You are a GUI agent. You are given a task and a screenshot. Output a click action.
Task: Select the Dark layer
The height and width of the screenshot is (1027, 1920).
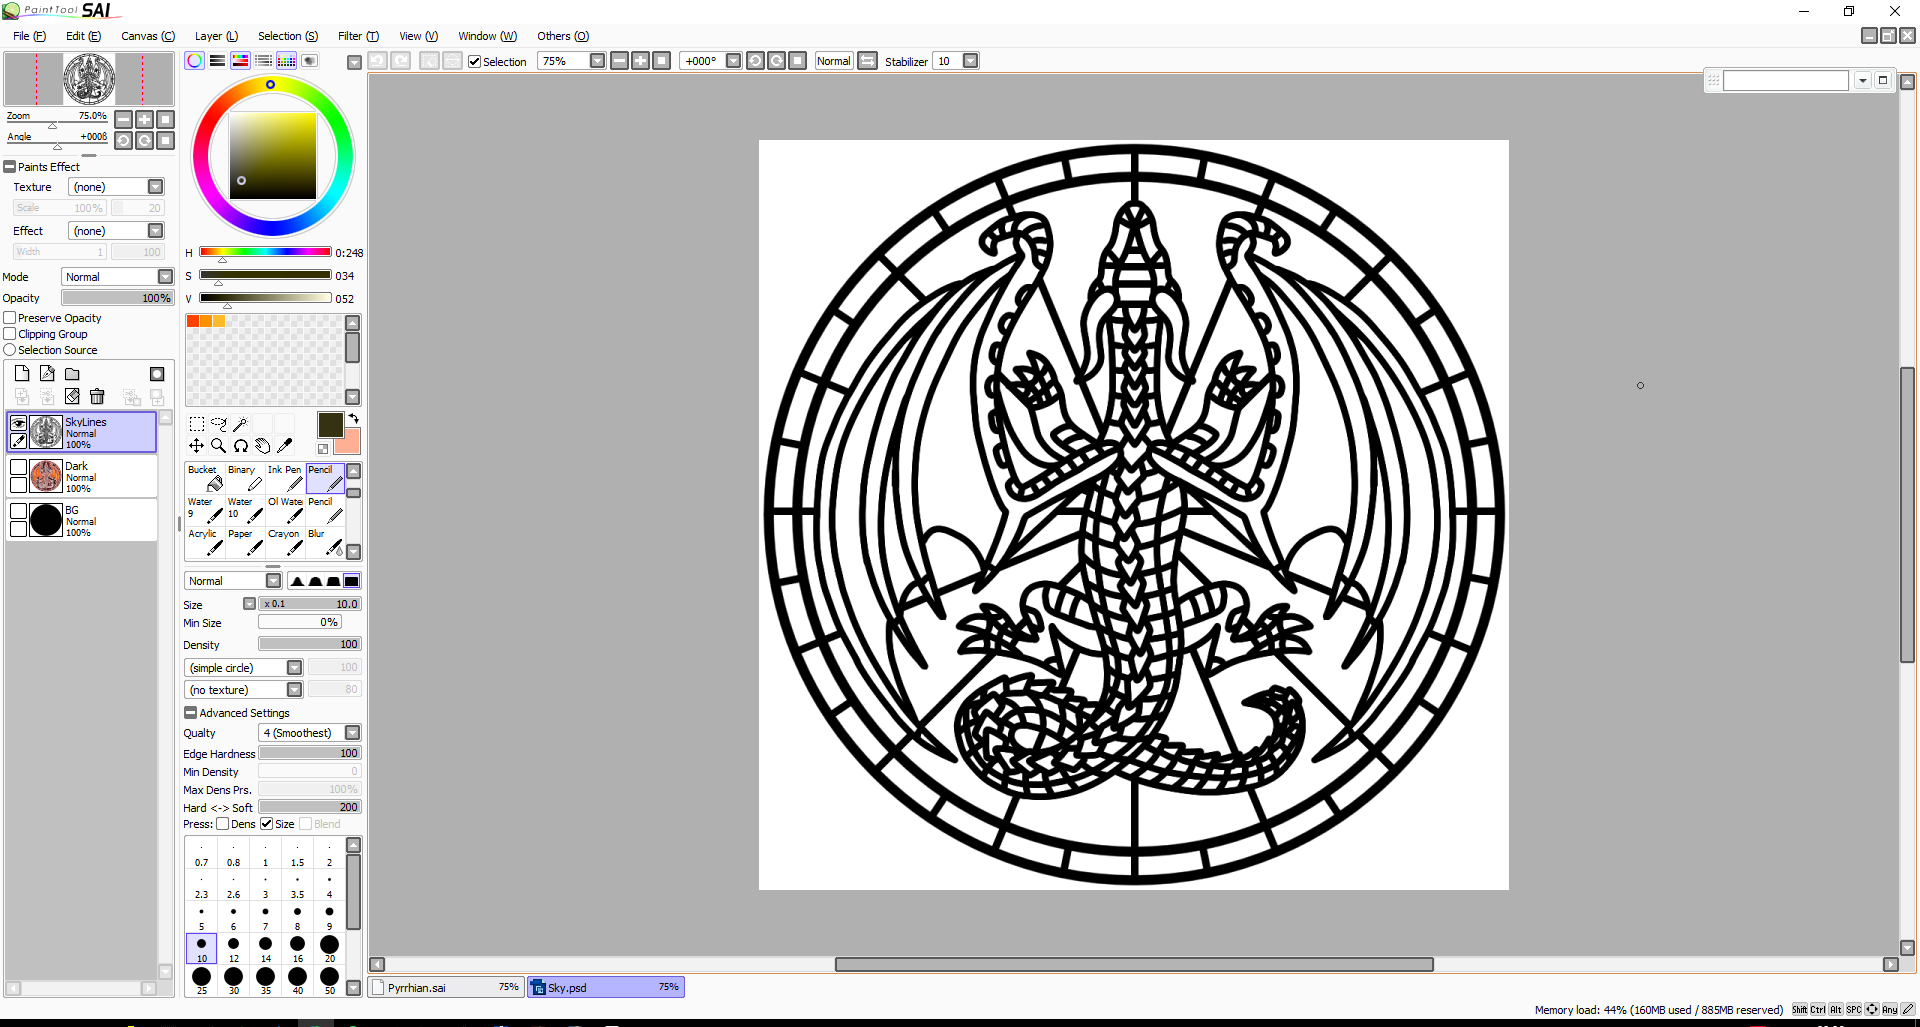coord(100,477)
